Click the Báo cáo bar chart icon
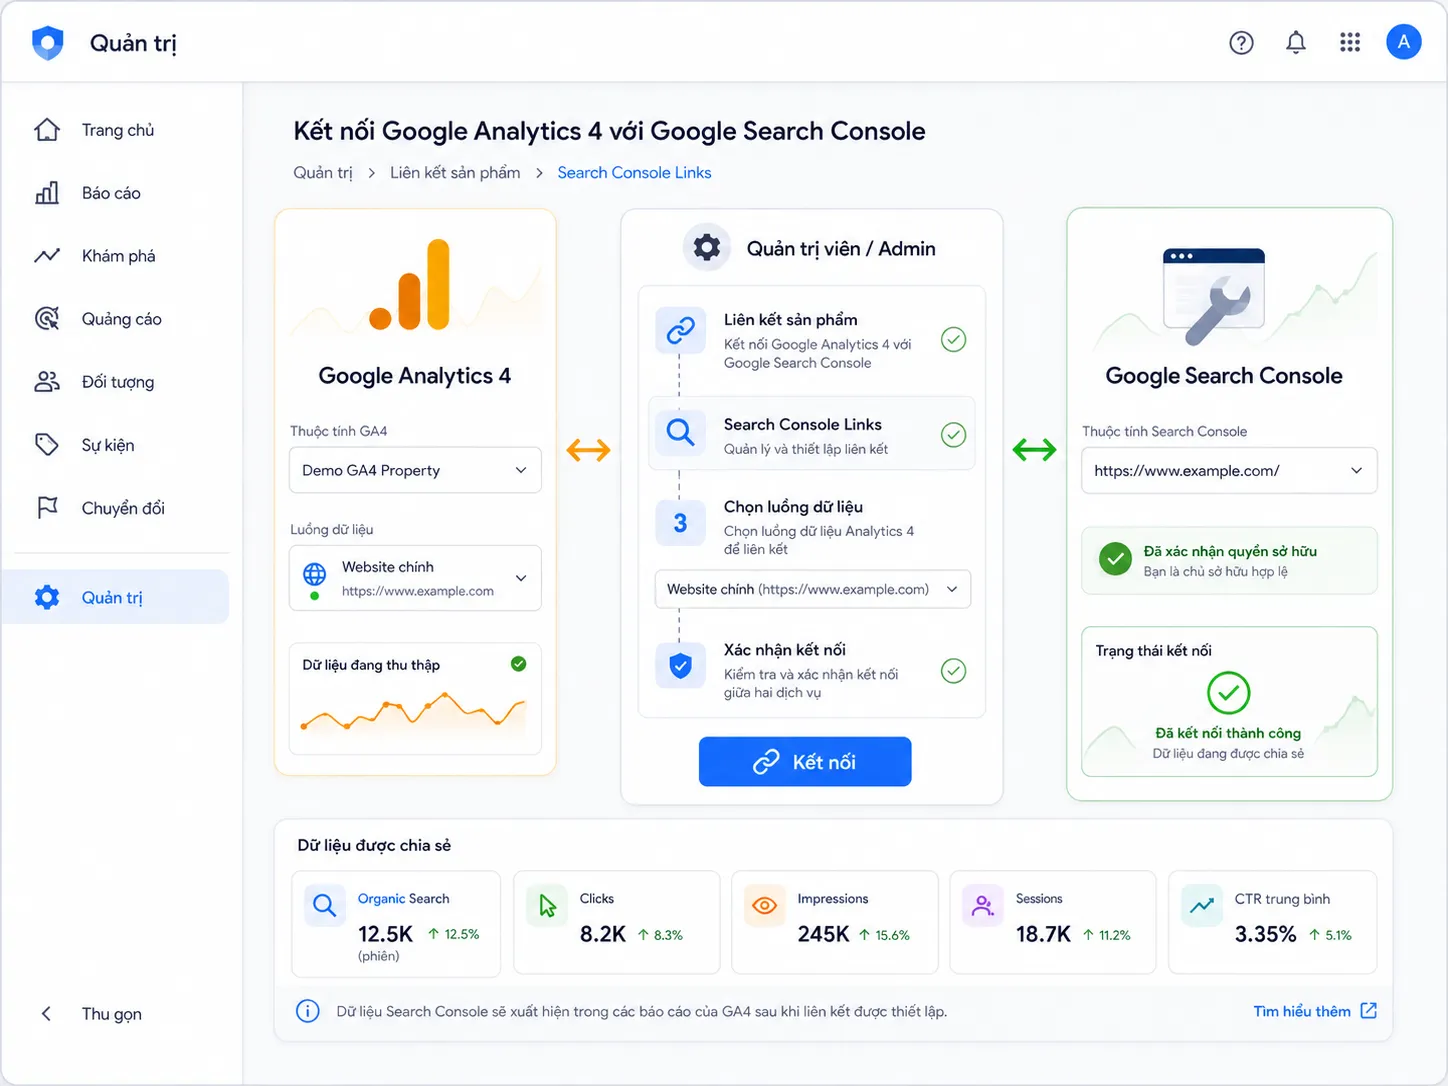1448x1086 pixels. pos(47,193)
